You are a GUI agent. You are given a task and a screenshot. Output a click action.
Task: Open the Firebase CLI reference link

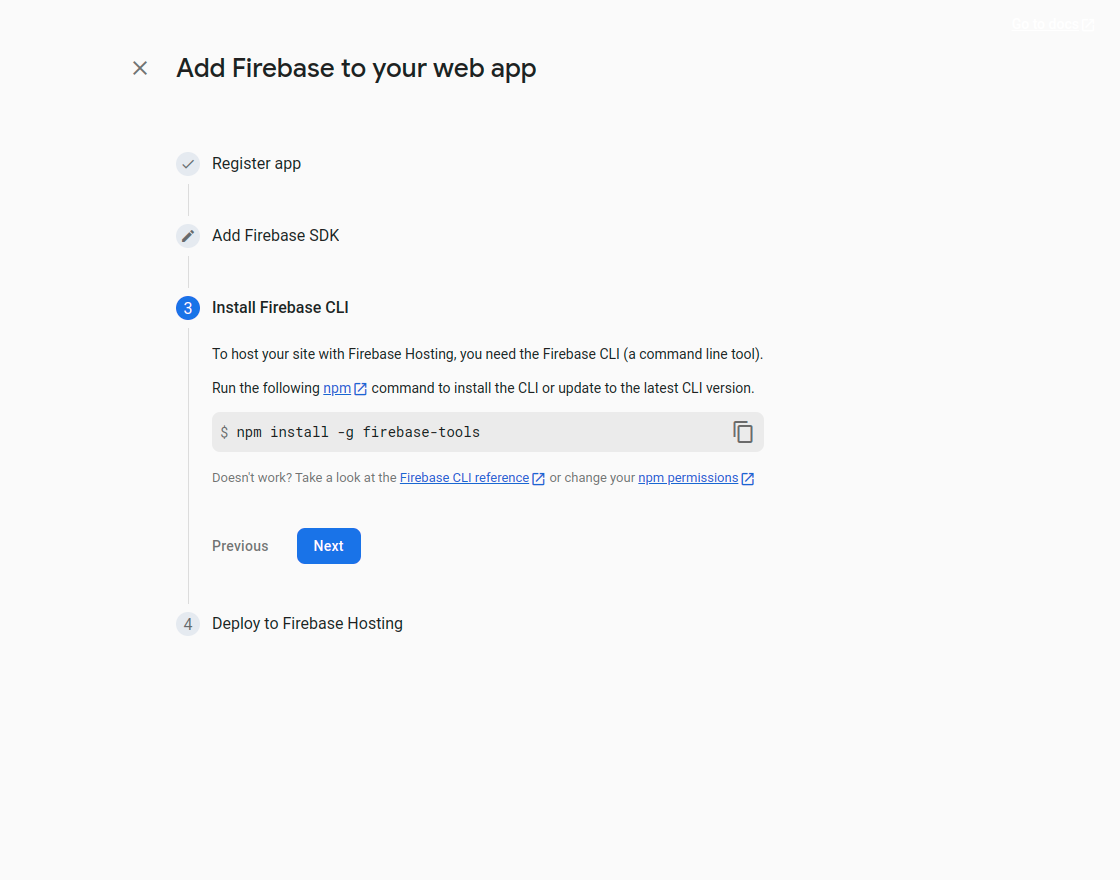tap(464, 478)
